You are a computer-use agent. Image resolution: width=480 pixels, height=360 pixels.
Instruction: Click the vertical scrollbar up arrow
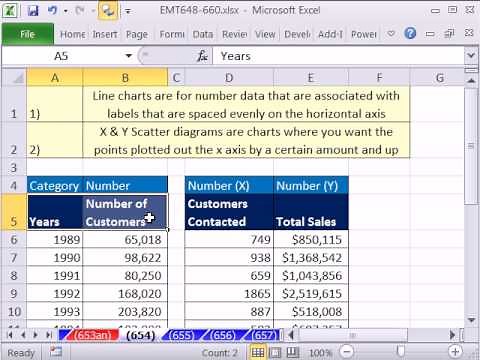(x=471, y=80)
